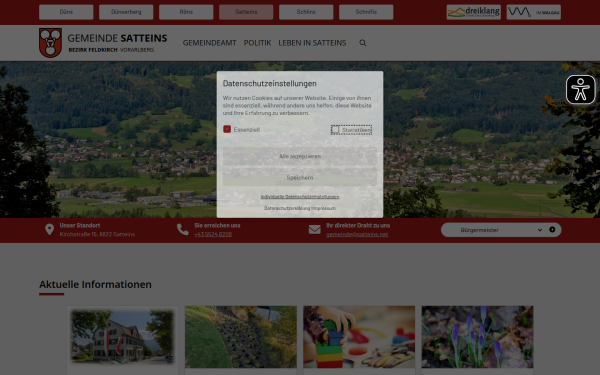Viewport: 600px width, 375px height.
Task: Switch to the Röns municipality tab
Action: coord(186,12)
